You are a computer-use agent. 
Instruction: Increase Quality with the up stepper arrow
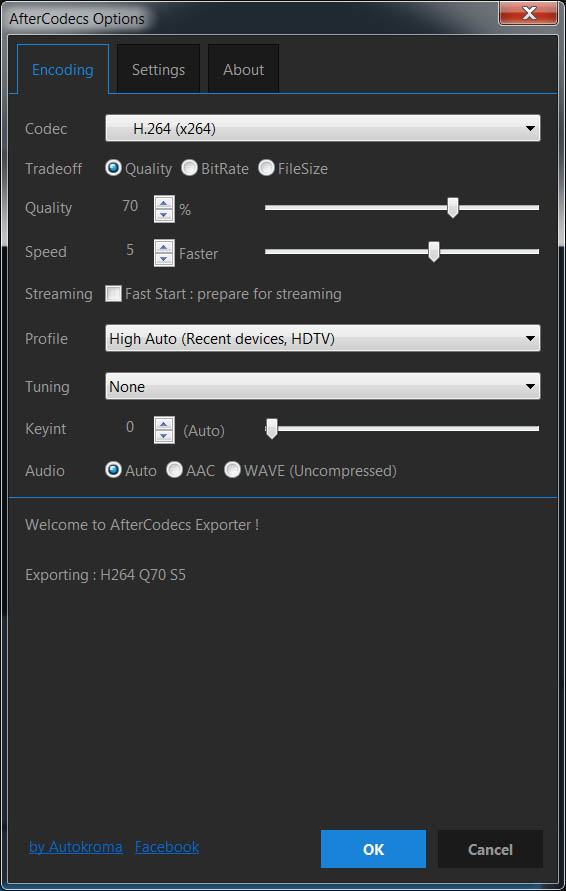164,202
